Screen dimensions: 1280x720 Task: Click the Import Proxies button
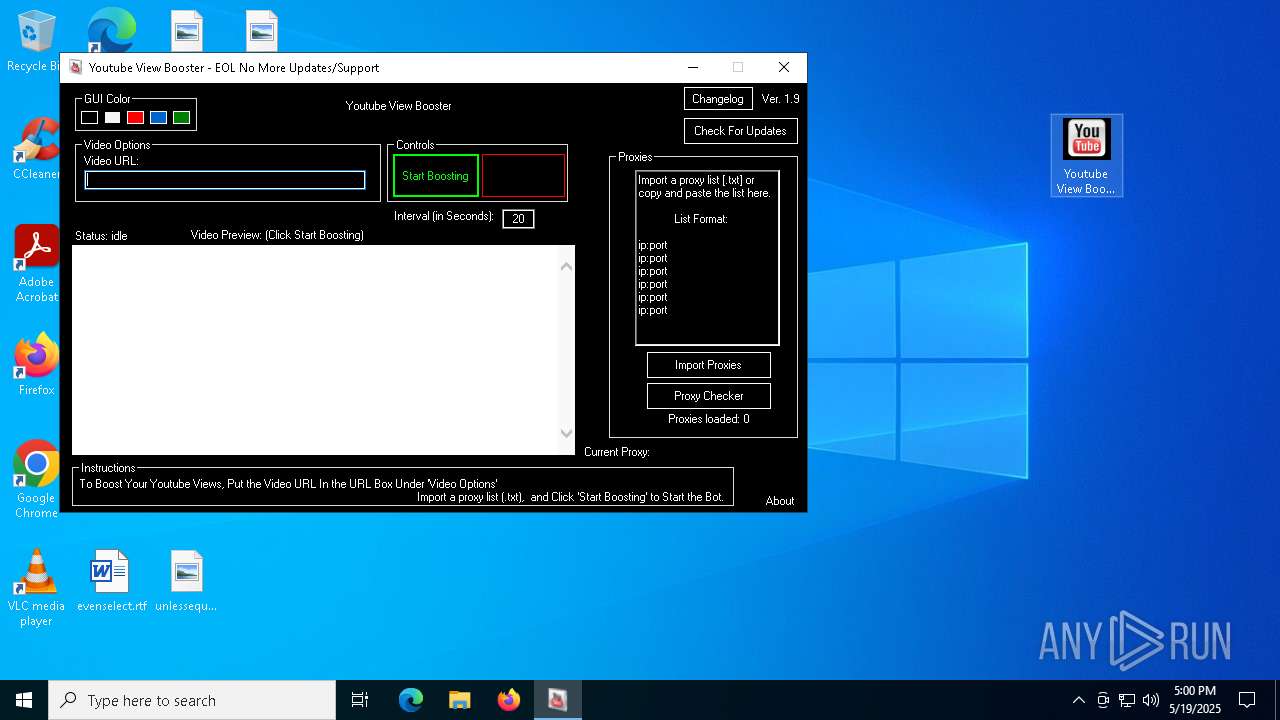(x=708, y=365)
